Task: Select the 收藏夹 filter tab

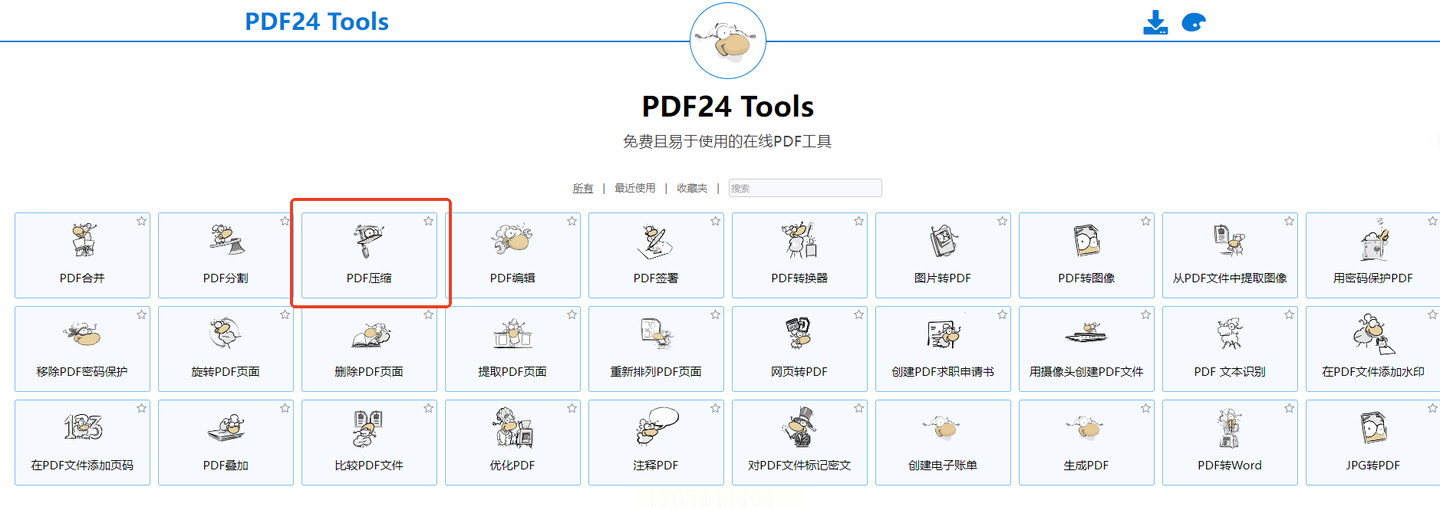Action: [x=692, y=188]
